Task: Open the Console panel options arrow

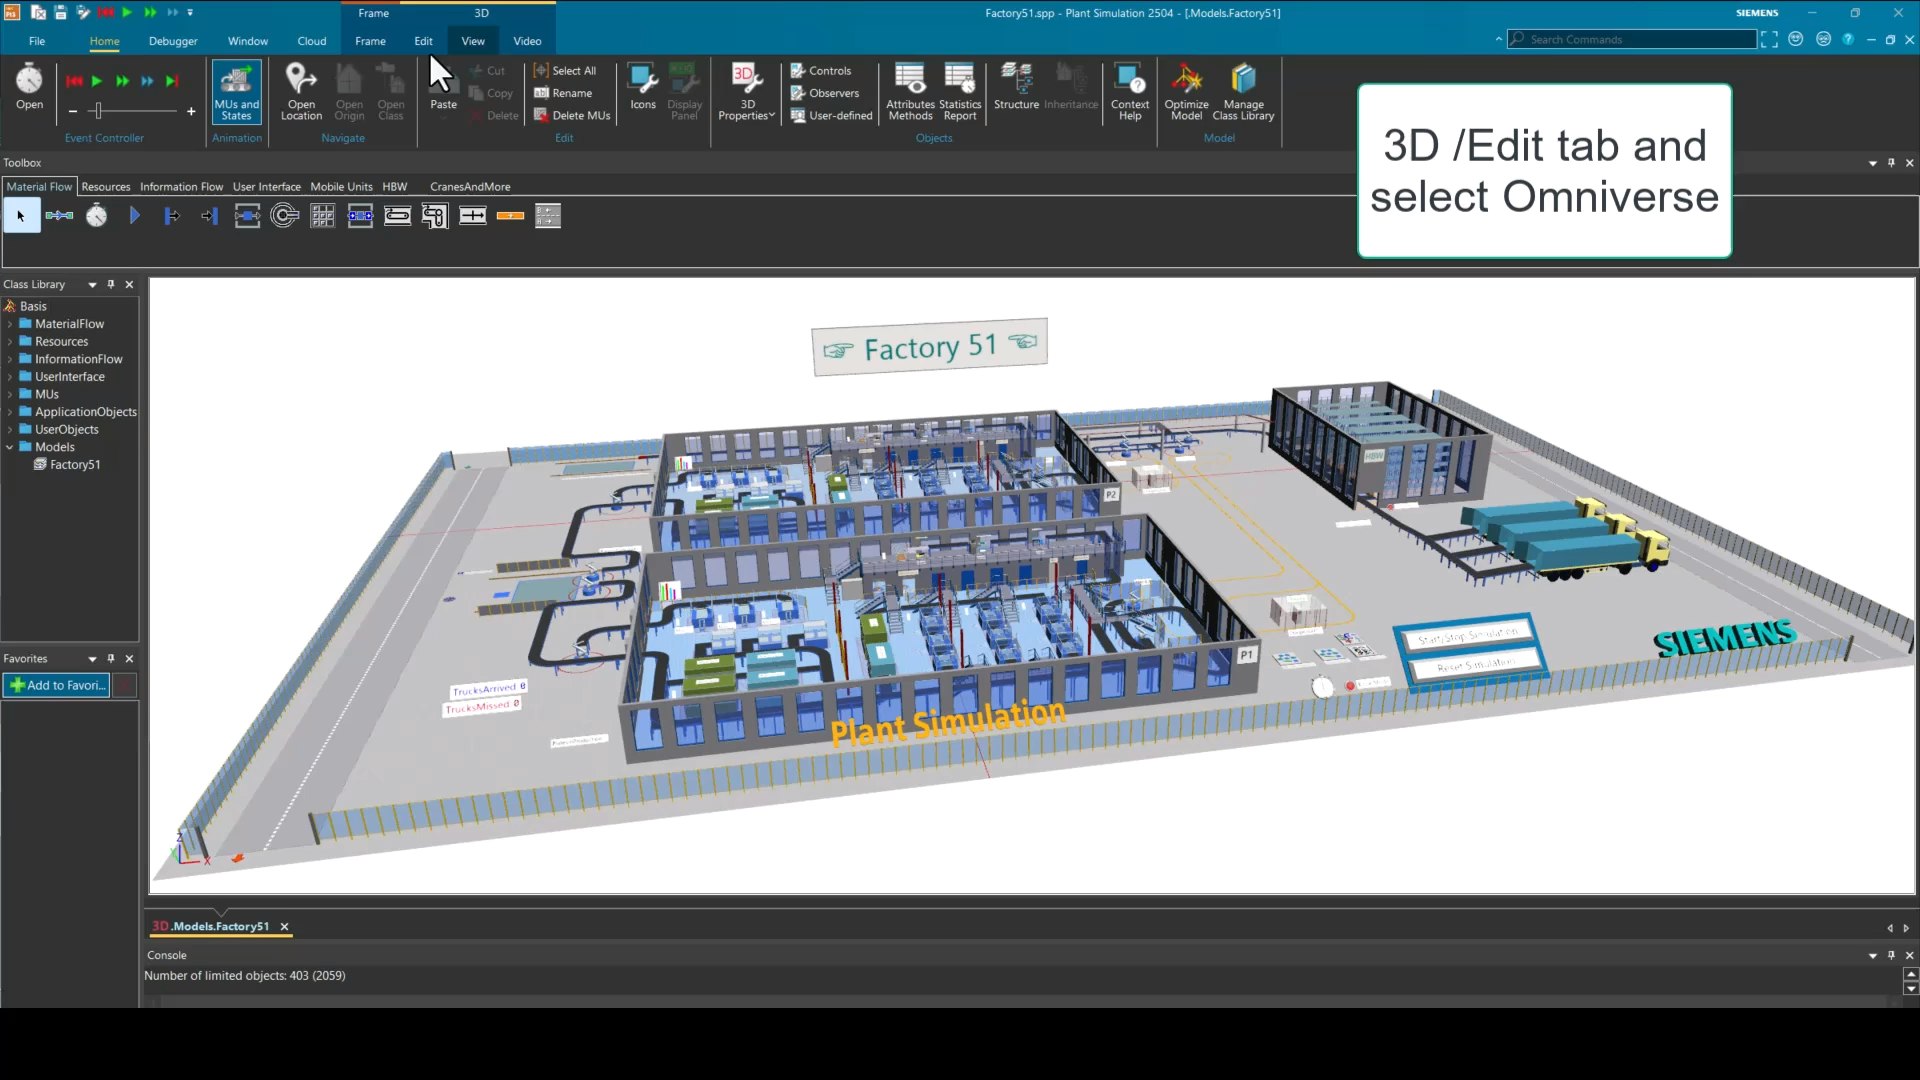Action: [1873, 956]
